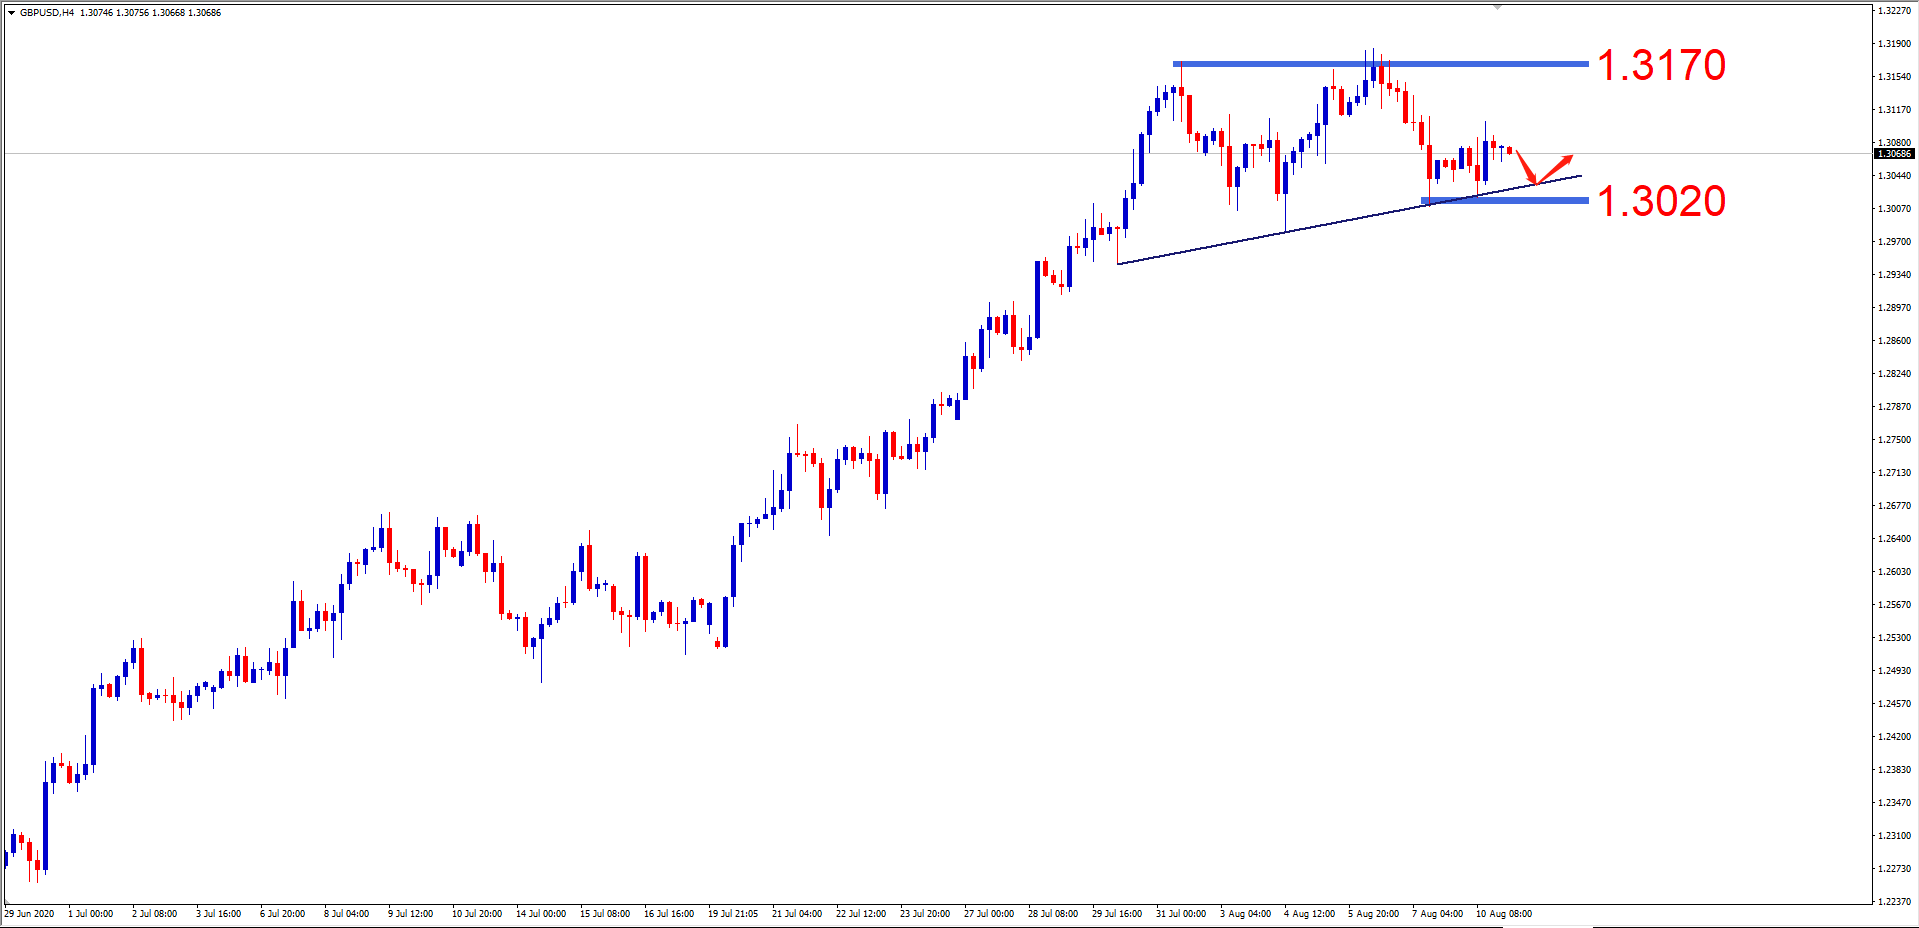Select the red upward arrow drawing
1919x928 pixels.
click(x=1556, y=168)
